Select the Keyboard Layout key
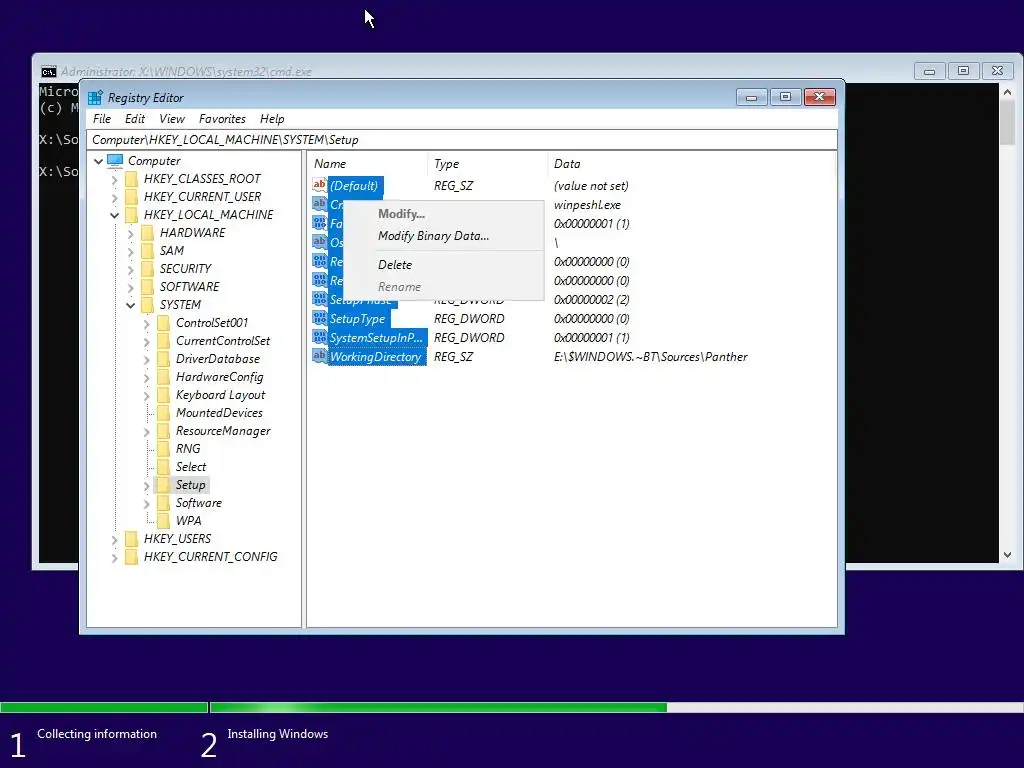Screen dimensions: 1024x768 coord(220,395)
